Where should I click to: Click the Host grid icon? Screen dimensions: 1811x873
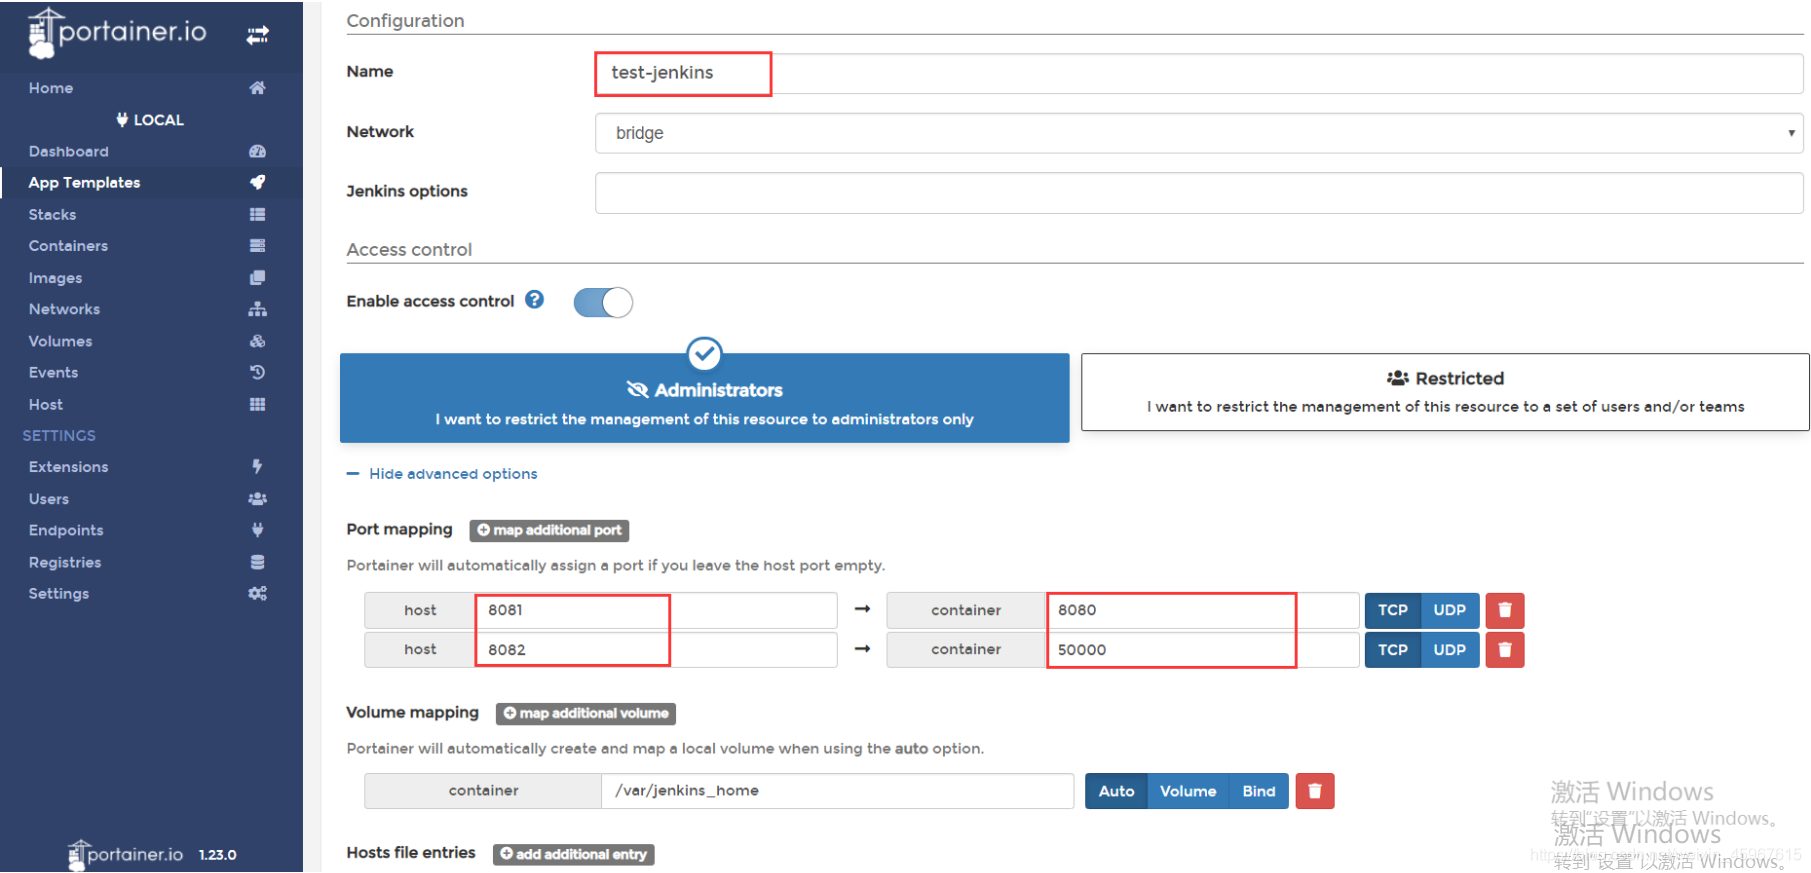(x=257, y=404)
